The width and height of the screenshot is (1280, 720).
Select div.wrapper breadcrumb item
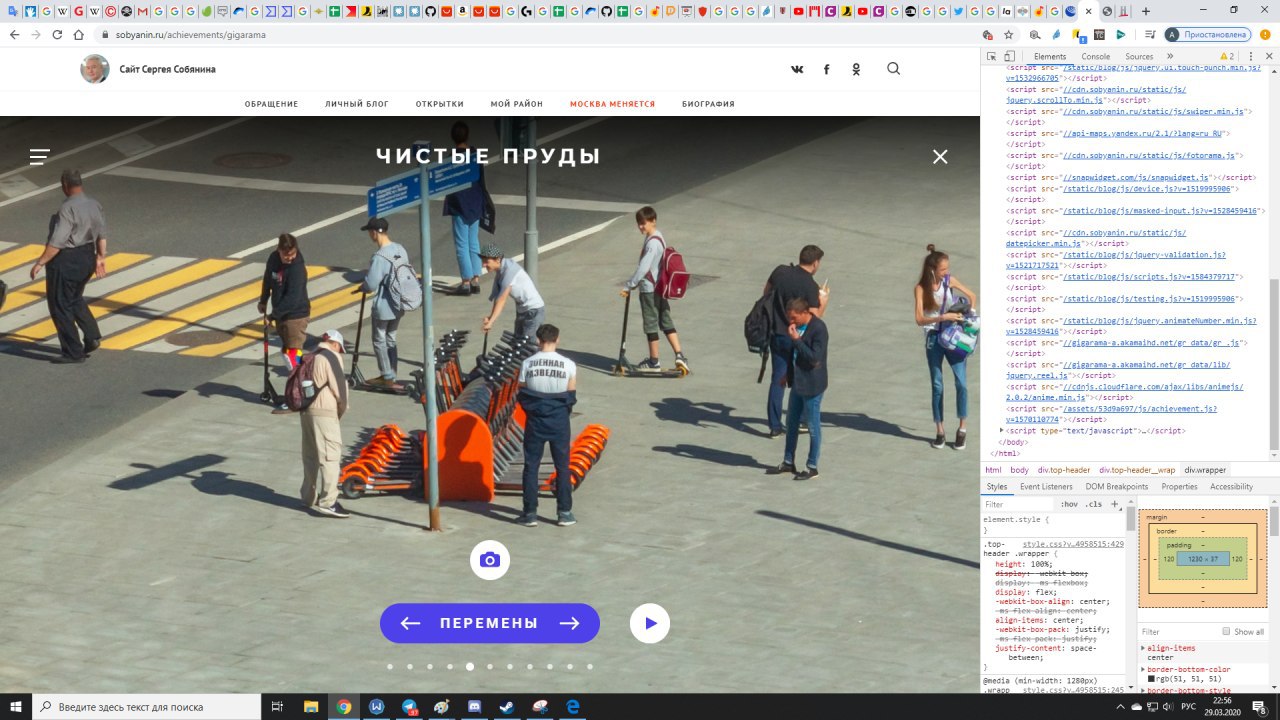[1205, 470]
